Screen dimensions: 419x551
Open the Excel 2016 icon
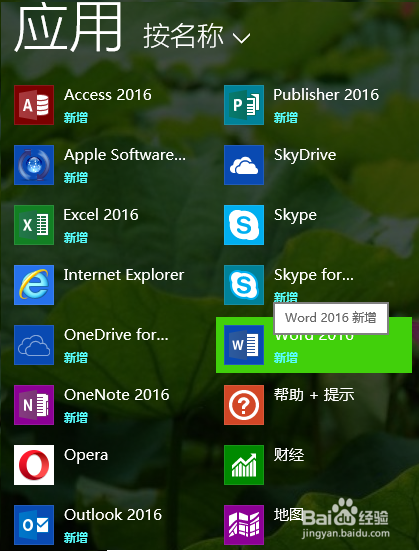pyautogui.click(x=34, y=225)
